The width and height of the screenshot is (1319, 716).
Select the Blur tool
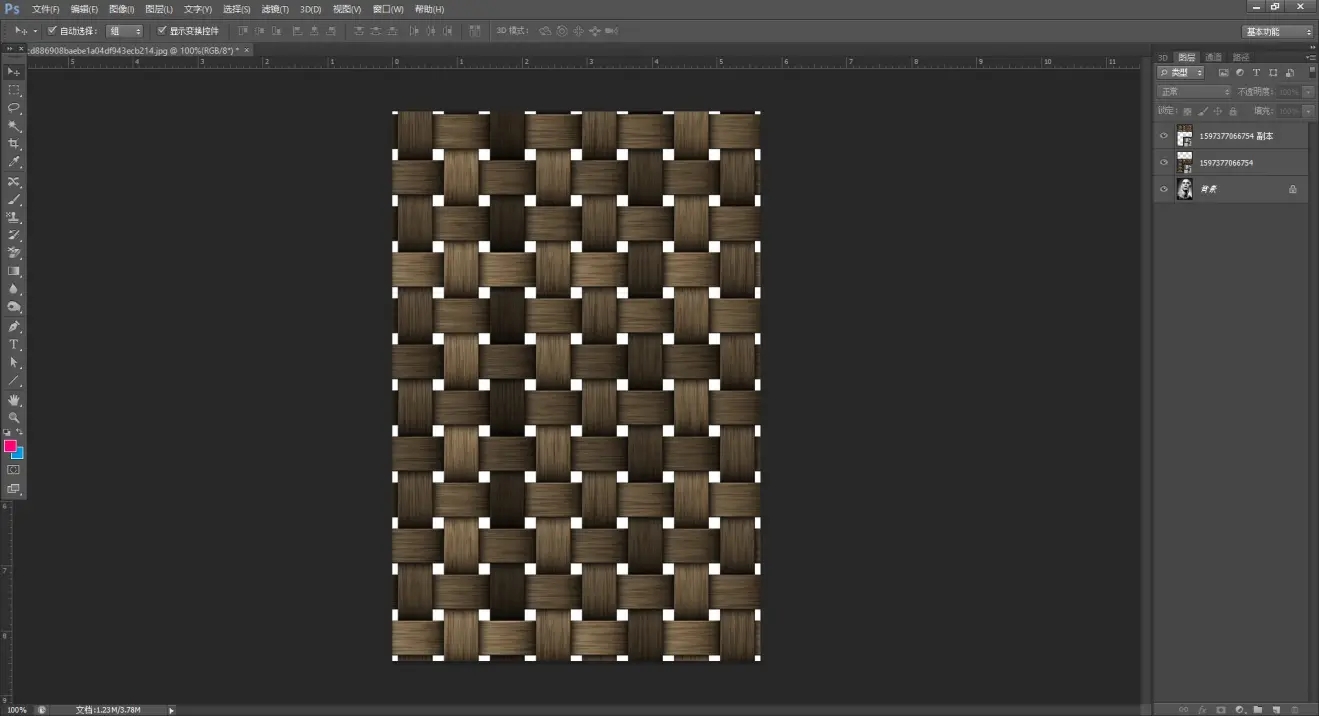coord(14,289)
